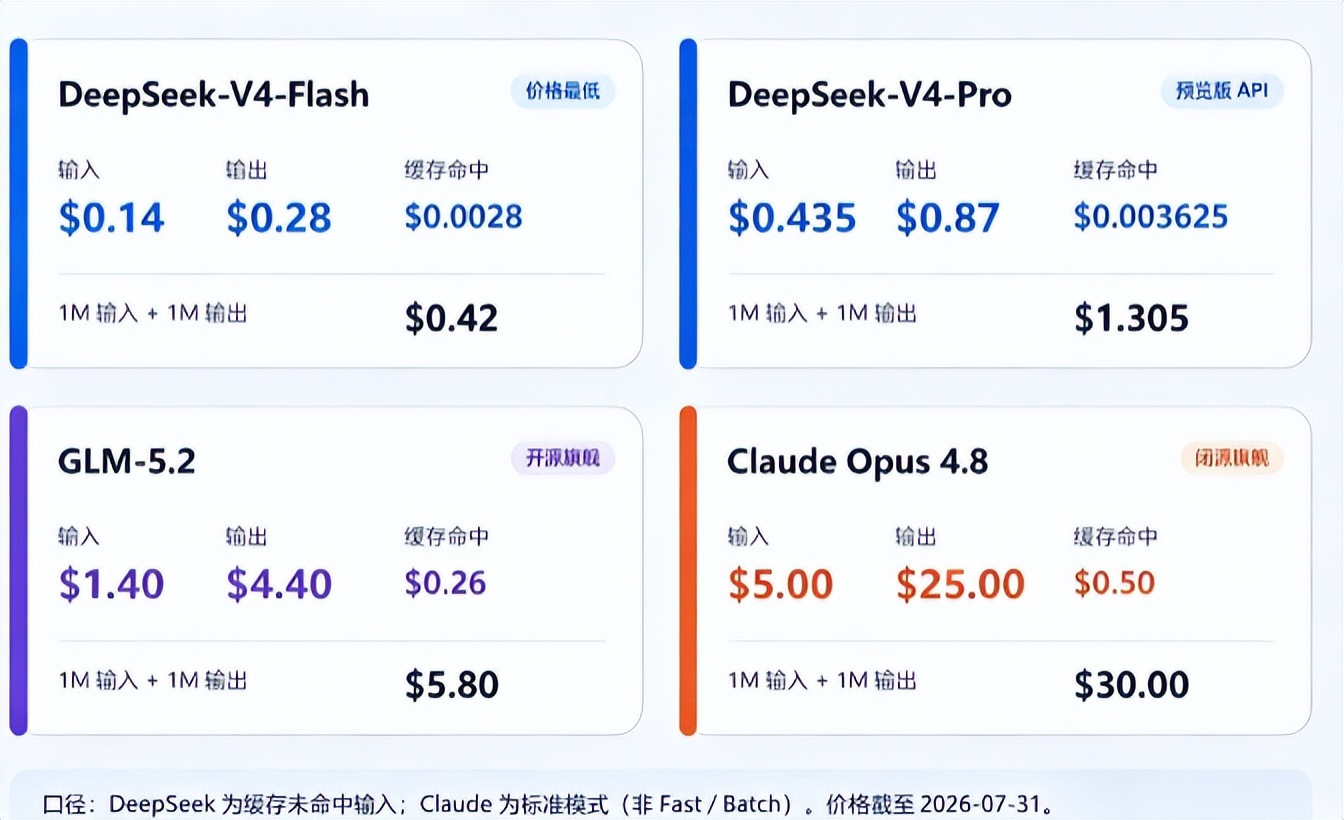Select the DeepSeek-V4-Flash card title
The height and width of the screenshot is (820, 1344).
coord(214,94)
